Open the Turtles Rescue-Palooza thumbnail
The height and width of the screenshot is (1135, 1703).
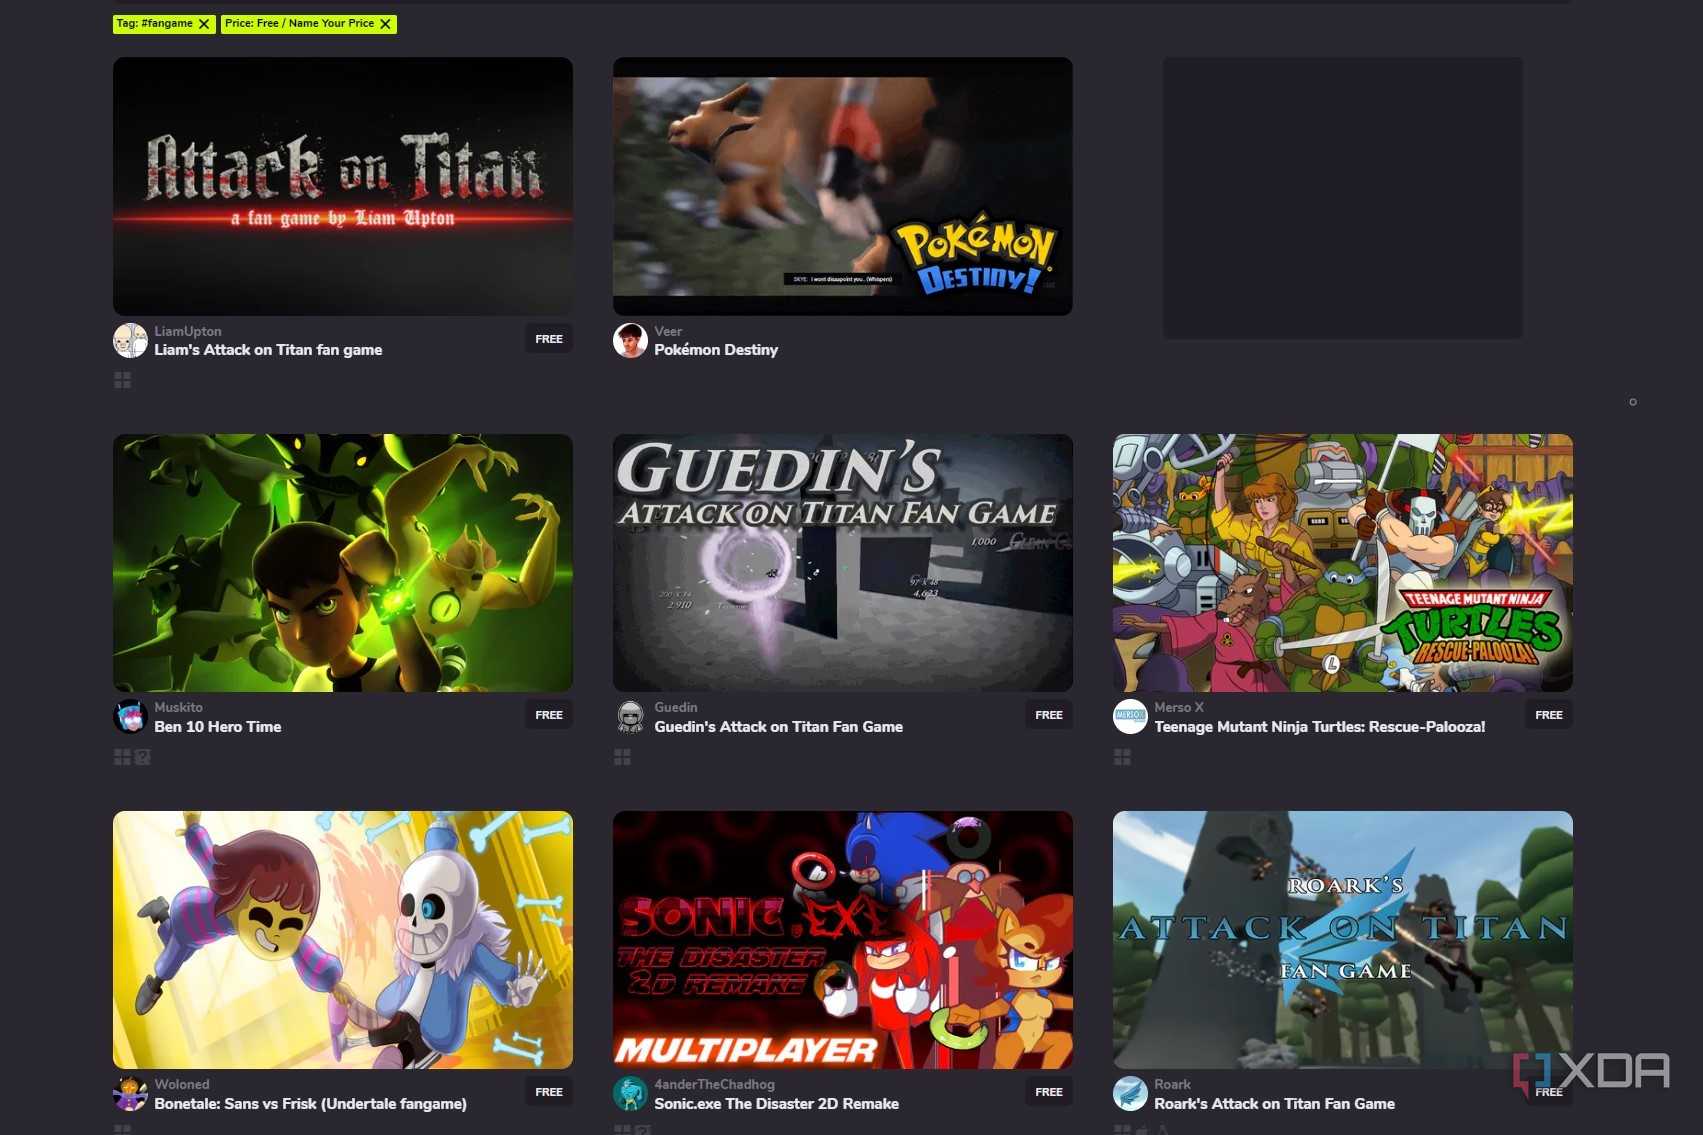(1343, 563)
